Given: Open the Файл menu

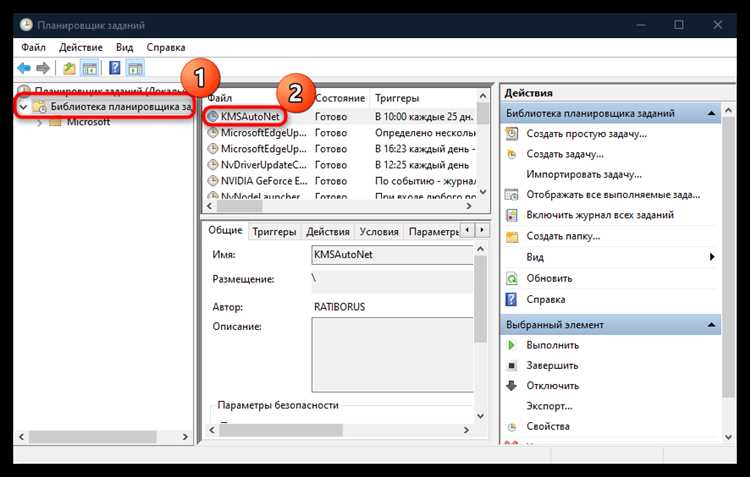Looking at the screenshot, I should pos(33,47).
